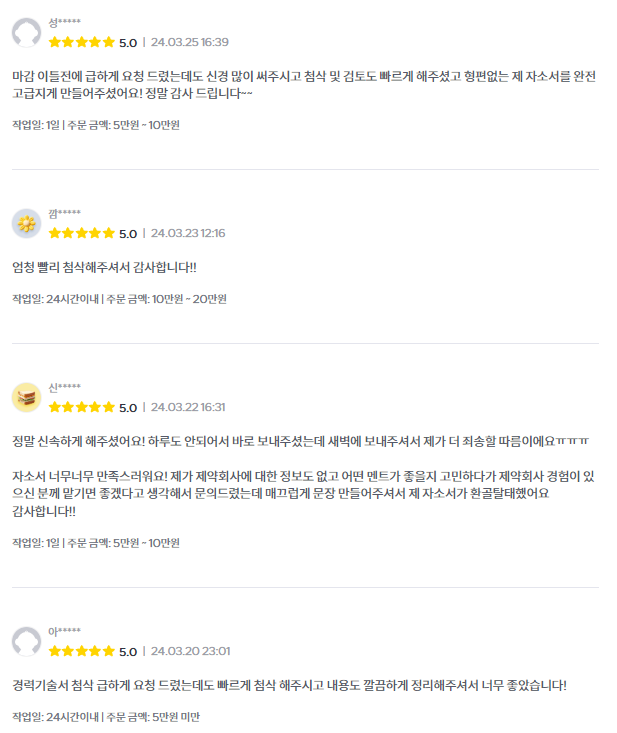Click the default avatar of reviewer 성*****
The image size is (617, 733).
pos(26,33)
